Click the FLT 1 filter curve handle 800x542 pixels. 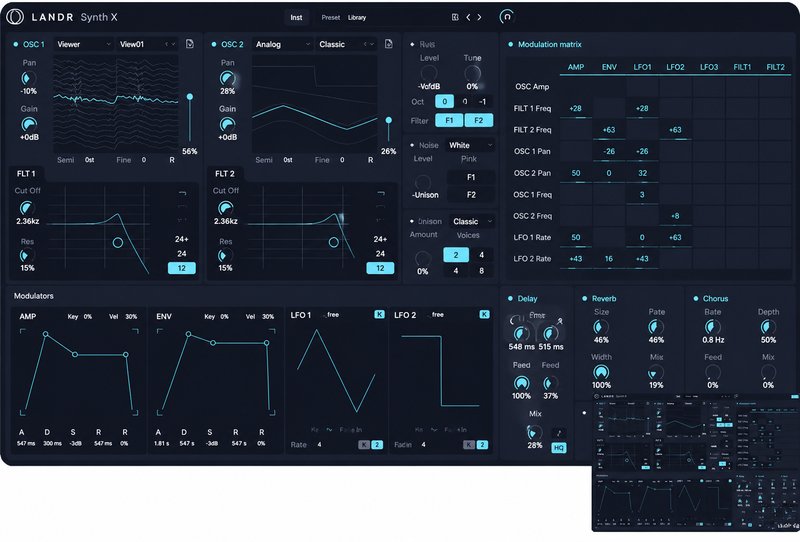117,242
